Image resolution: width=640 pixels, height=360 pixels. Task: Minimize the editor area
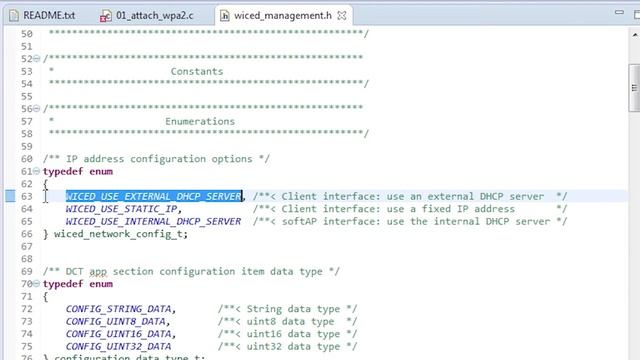619,13
